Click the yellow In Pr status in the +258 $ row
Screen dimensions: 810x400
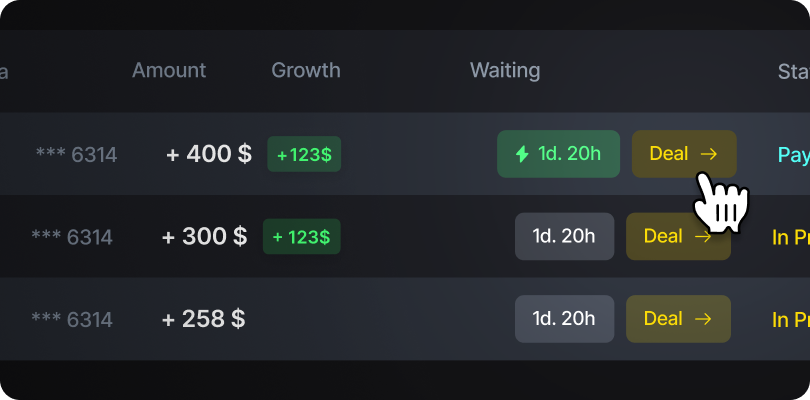click(x=790, y=320)
